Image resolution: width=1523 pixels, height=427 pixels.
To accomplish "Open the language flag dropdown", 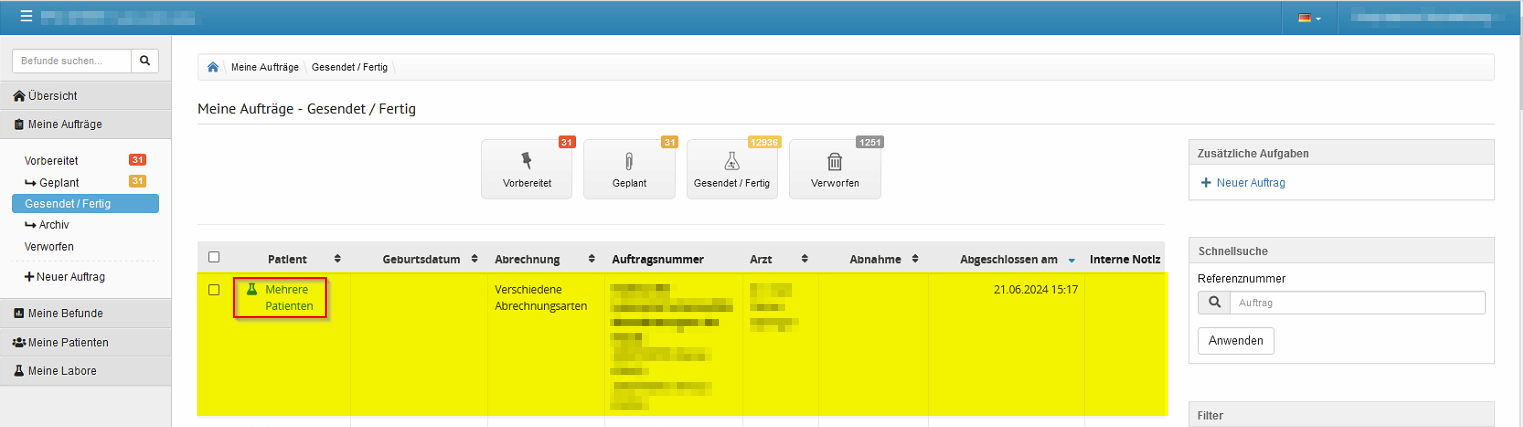I will point(1309,18).
